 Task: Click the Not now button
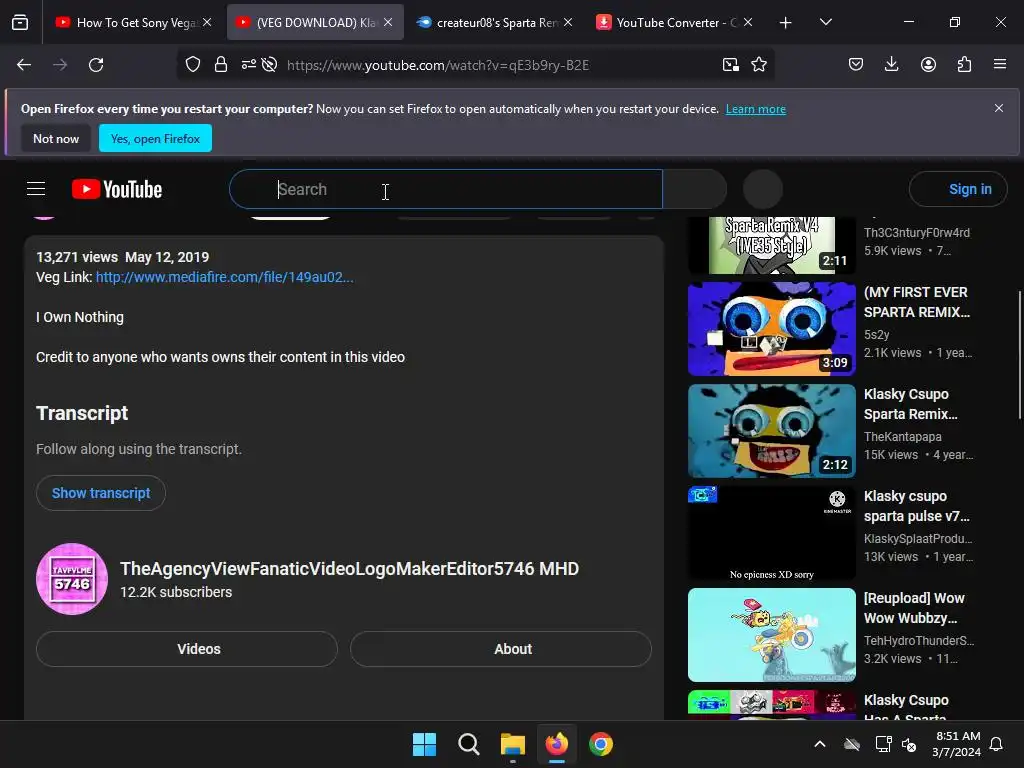point(56,138)
